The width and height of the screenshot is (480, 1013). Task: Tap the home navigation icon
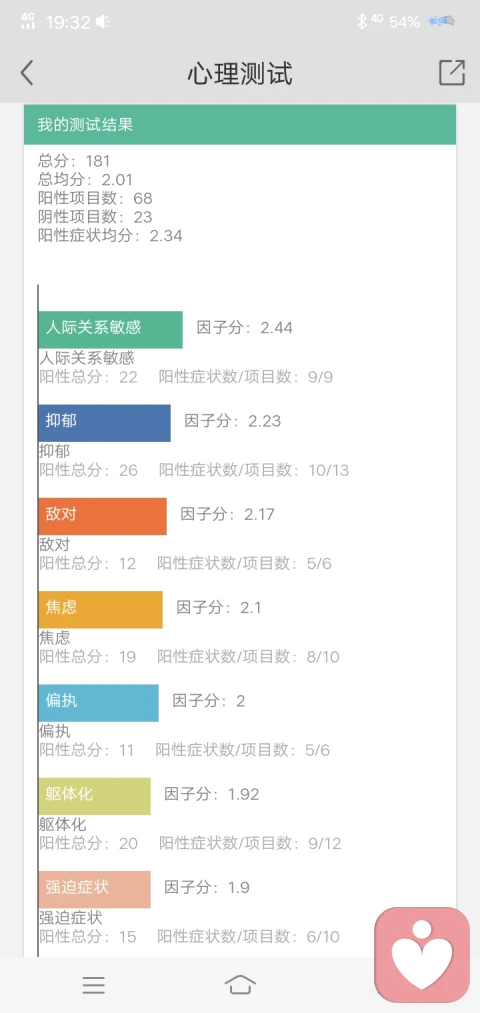point(240,985)
